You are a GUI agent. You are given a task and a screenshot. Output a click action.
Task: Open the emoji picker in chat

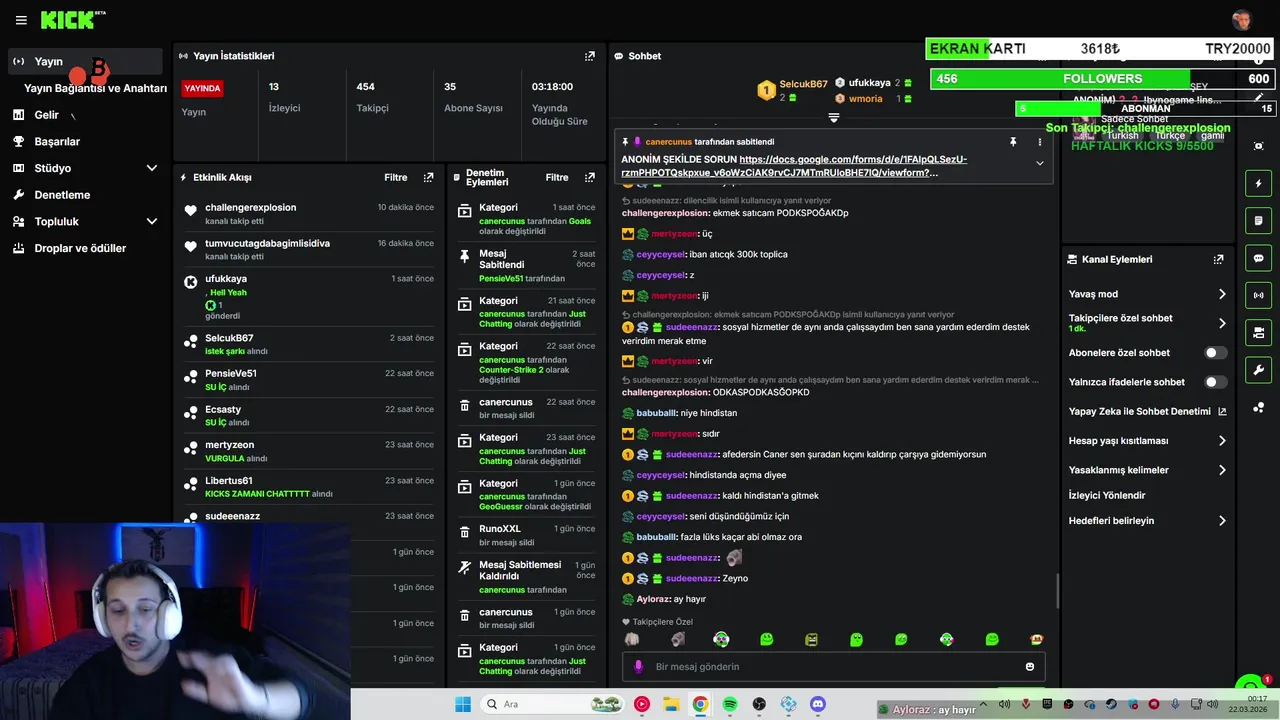coord(1029,667)
